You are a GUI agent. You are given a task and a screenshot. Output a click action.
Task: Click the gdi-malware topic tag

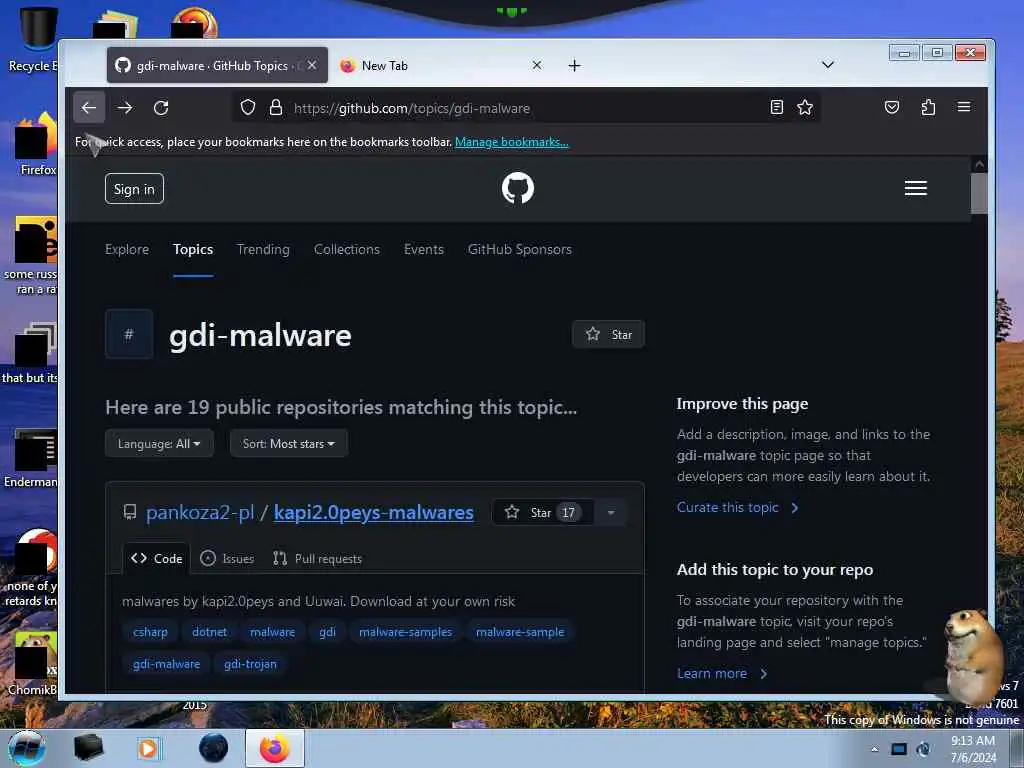(167, 664)
